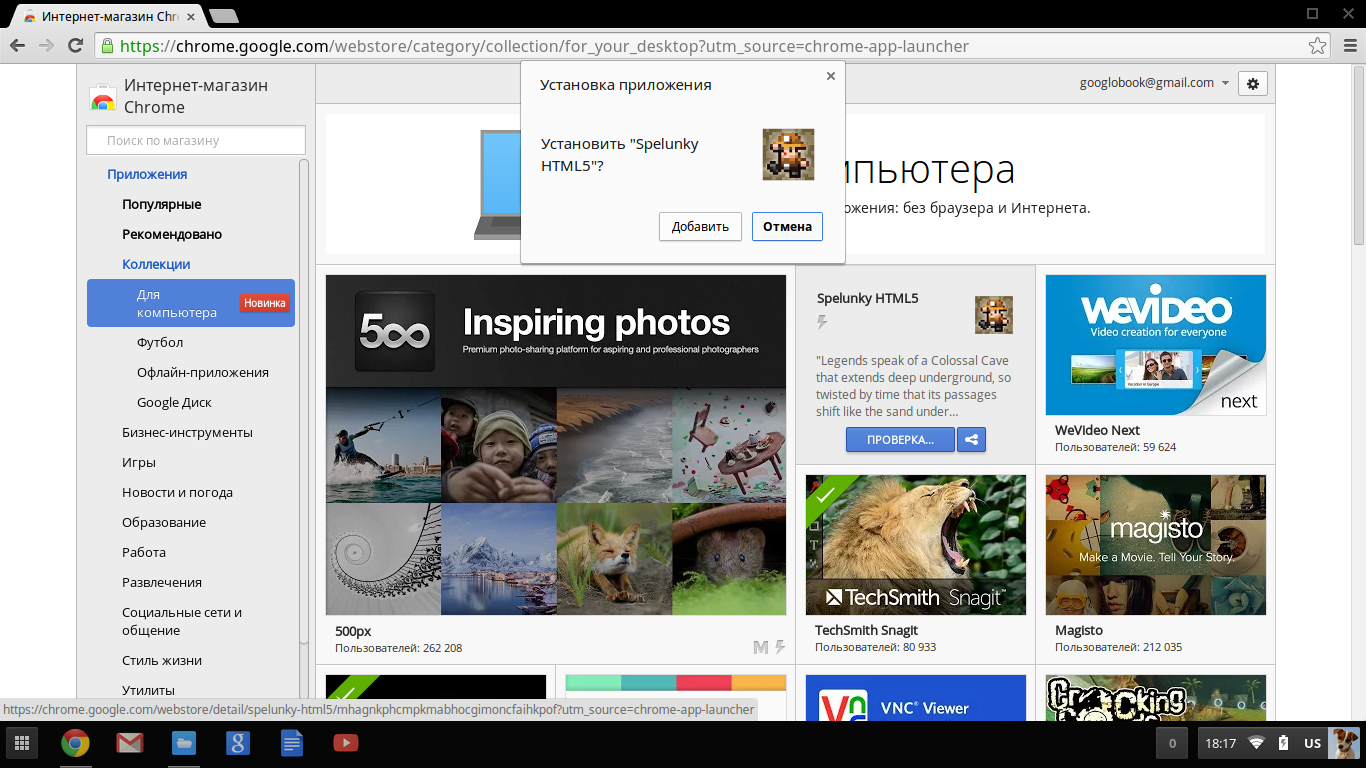
Task: Click the battery status icon
Action: pos(1282,743)
